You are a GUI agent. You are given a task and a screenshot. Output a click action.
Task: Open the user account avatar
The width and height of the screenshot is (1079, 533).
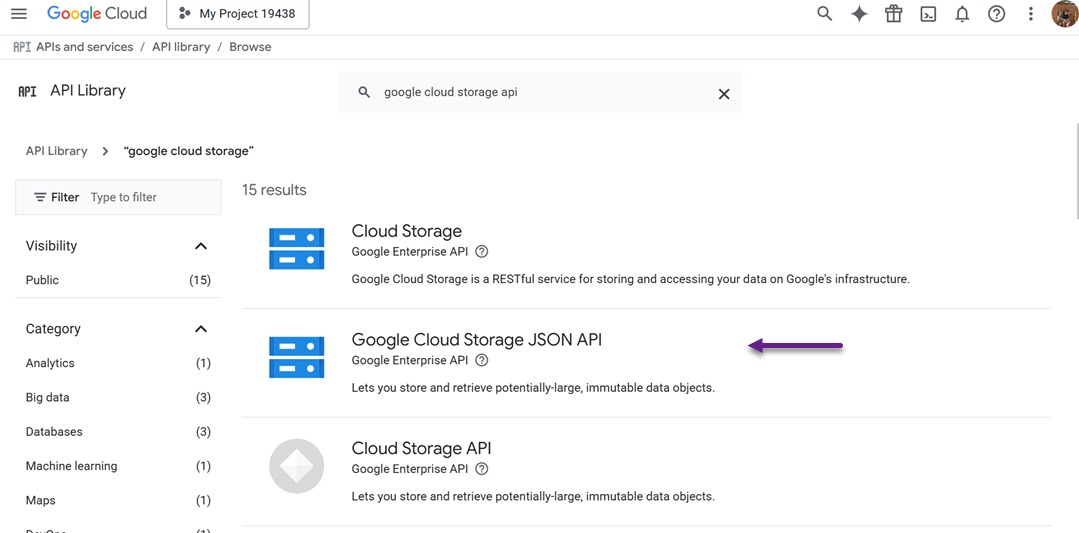[1064, 14]
